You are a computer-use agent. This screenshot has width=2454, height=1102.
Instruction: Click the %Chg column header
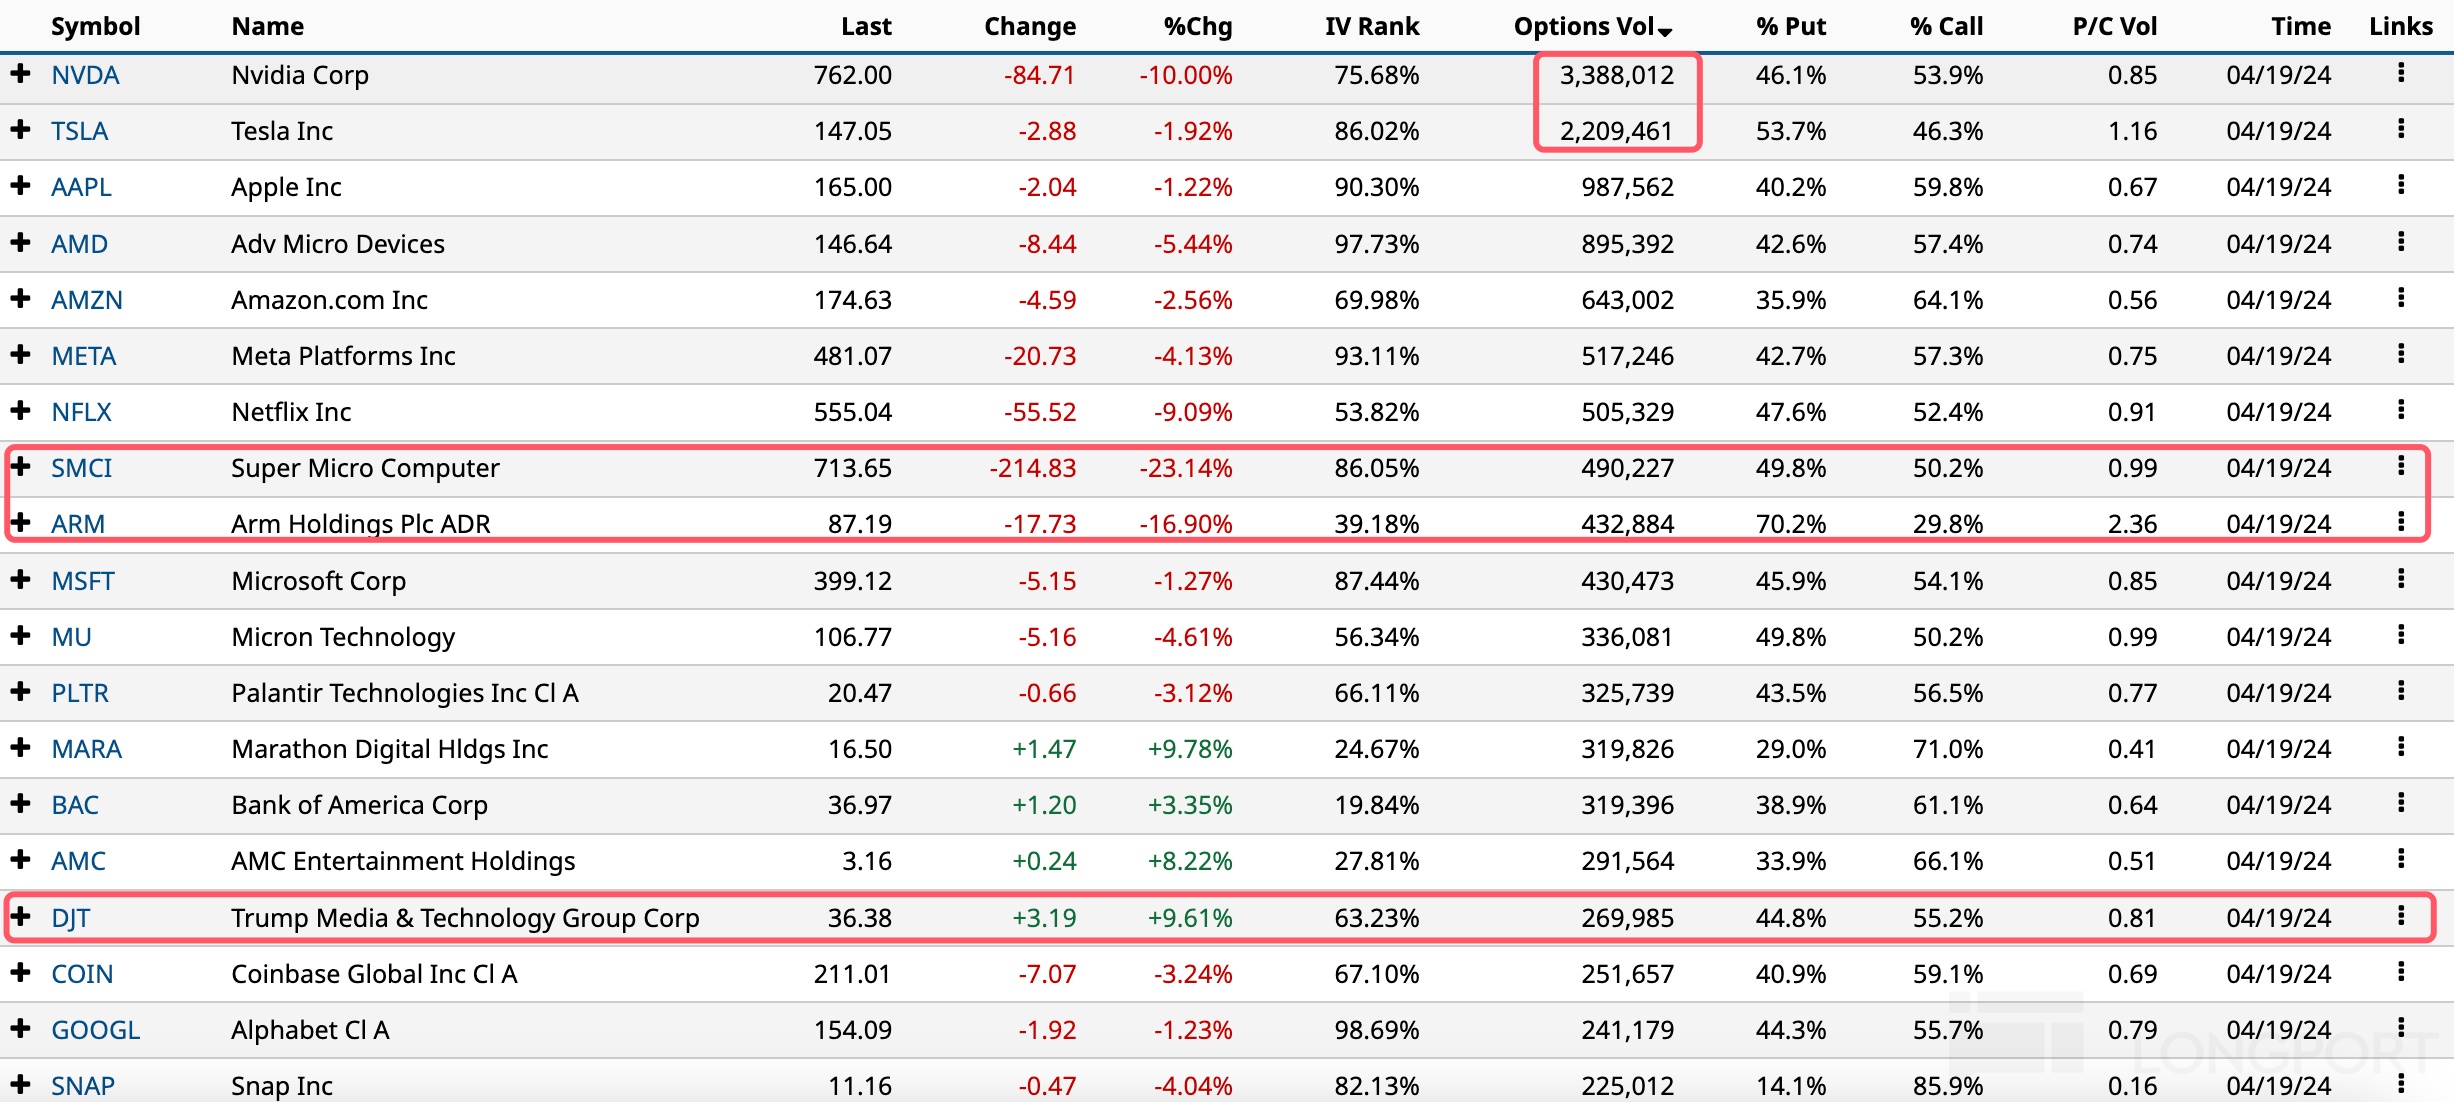1197,27
